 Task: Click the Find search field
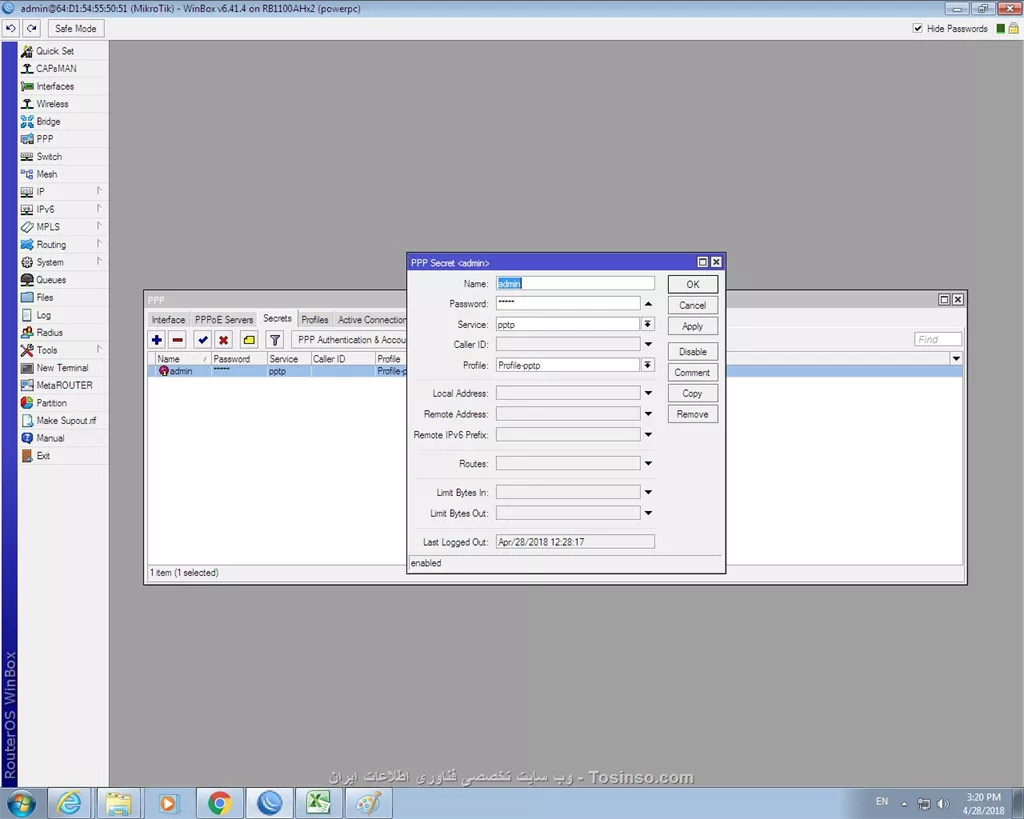938,340
